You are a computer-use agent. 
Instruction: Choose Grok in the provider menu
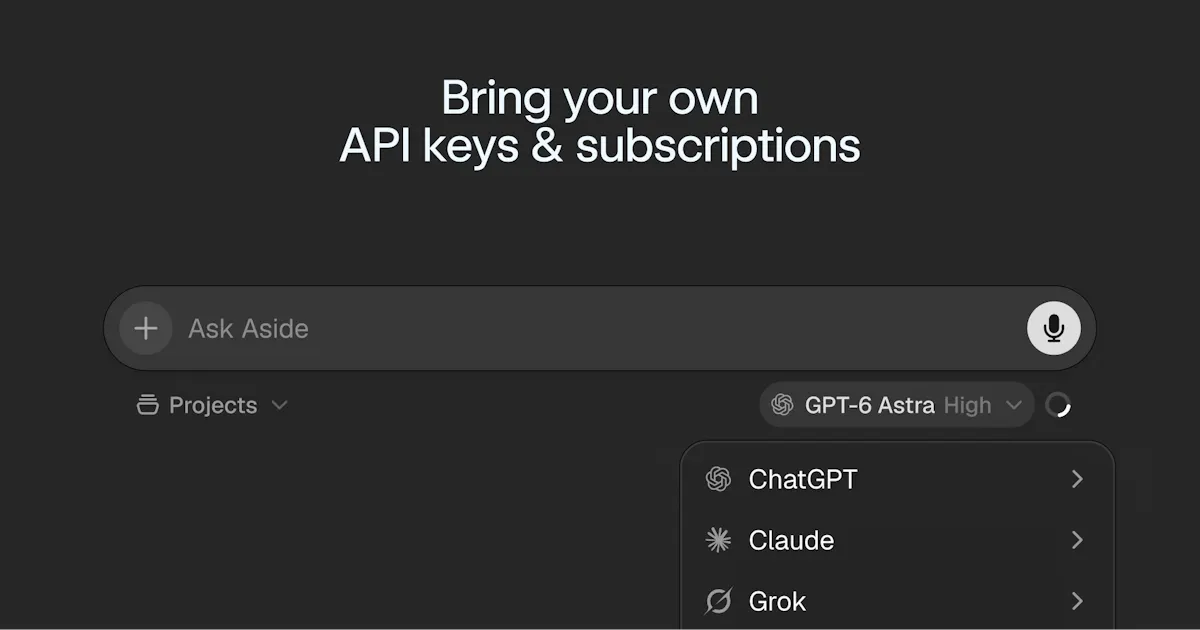[897, 601]
